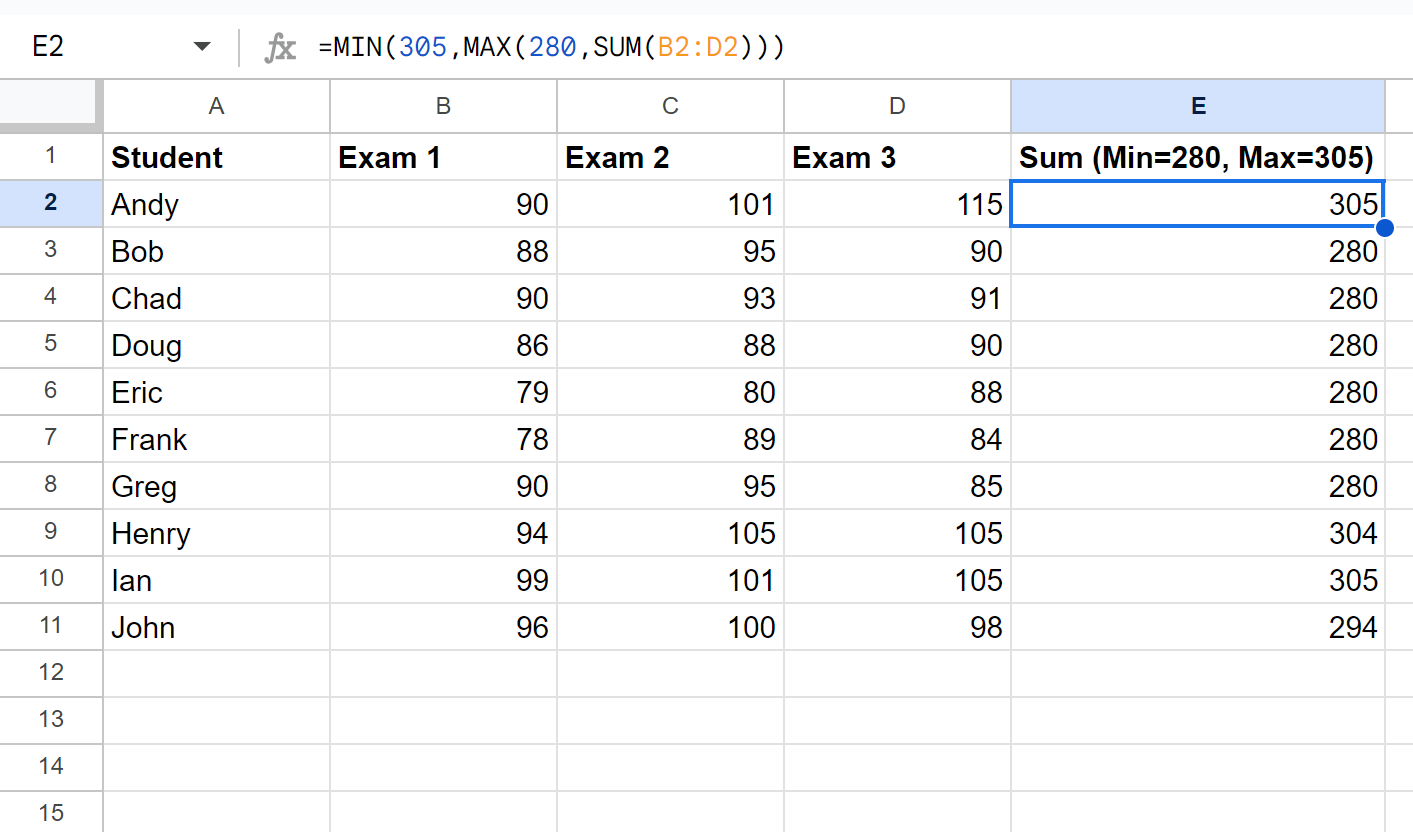Click the formula bar containing the MIN formula
This screenshot has height=832, width=1413.
[x=860, y=47]
